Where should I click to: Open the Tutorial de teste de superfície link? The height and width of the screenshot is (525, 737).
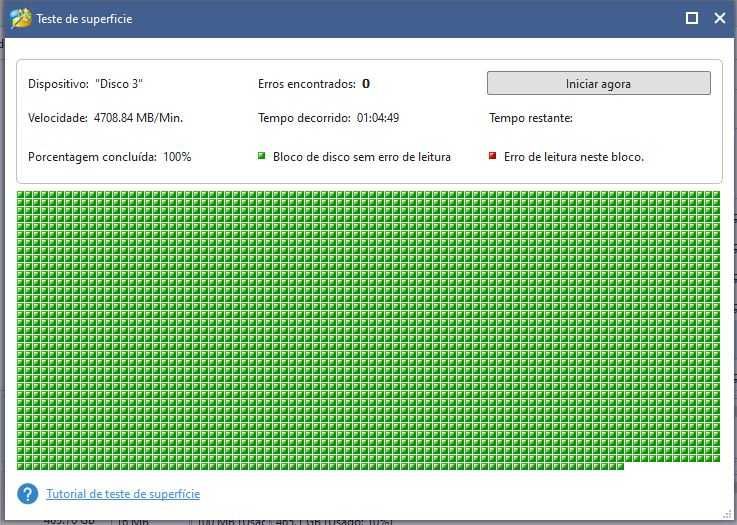pyautogui.click(x=123, y=494)
